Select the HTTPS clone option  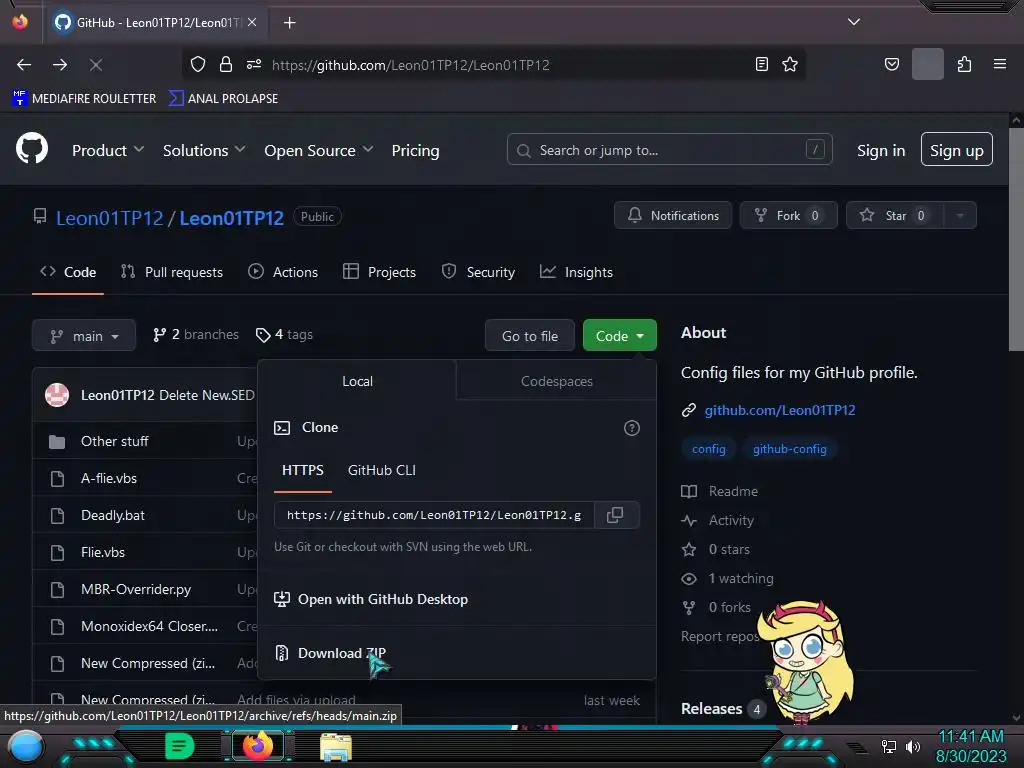point(302,470)
